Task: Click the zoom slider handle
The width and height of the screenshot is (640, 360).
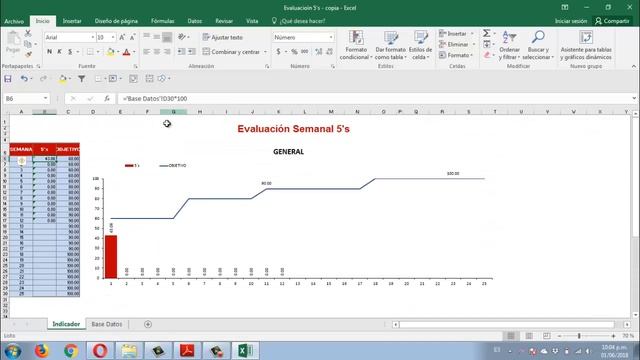Action: 579,336
